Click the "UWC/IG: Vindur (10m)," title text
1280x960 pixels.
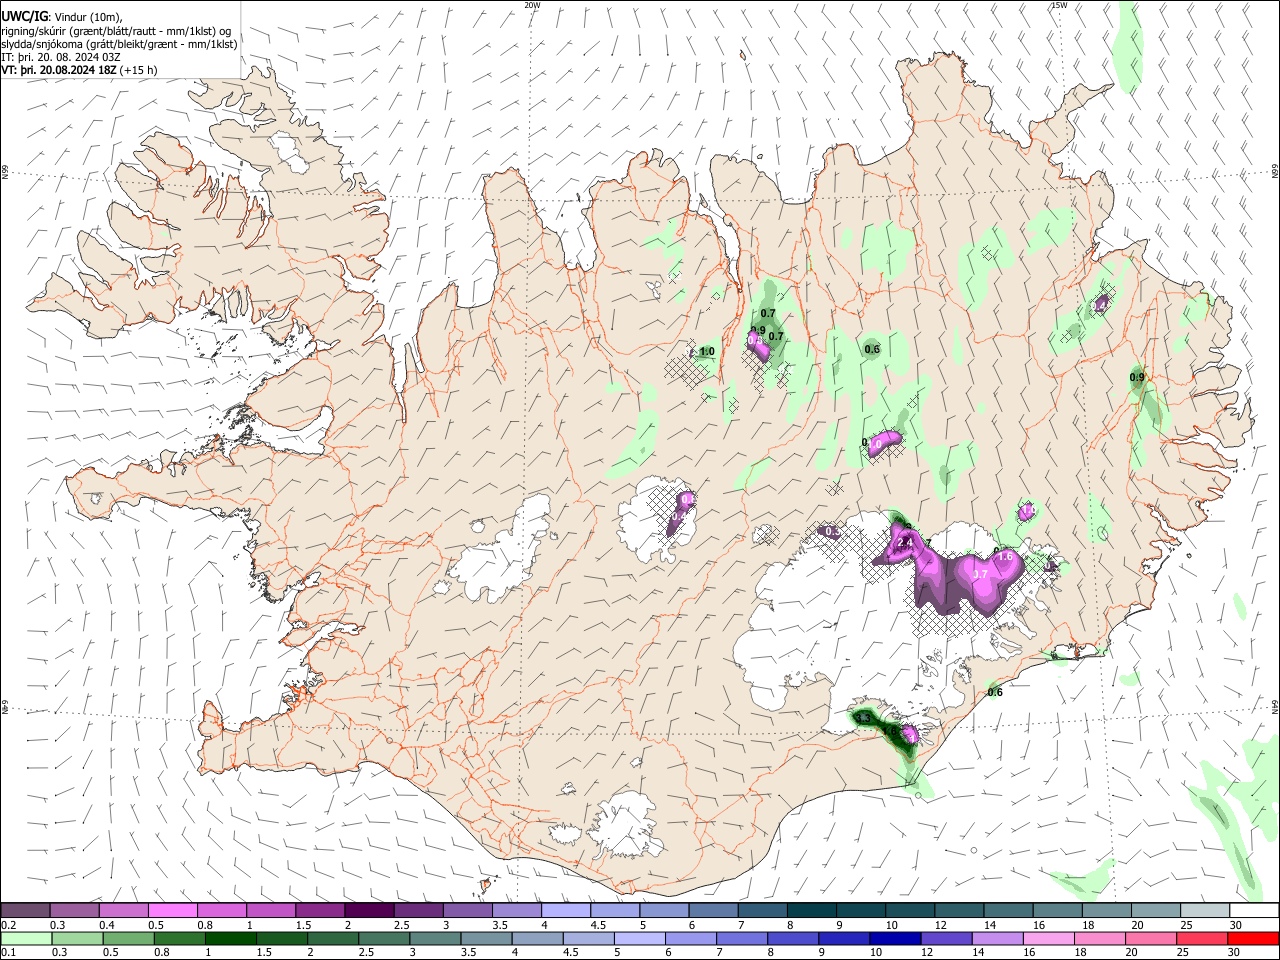tap(62, 15)
